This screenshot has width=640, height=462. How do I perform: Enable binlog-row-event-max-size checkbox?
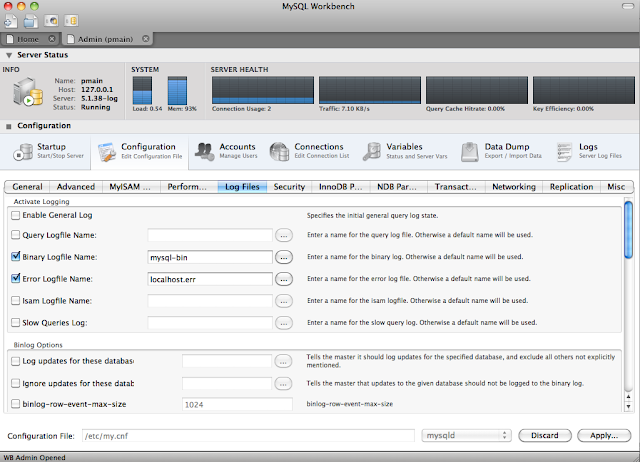point(16,404)
